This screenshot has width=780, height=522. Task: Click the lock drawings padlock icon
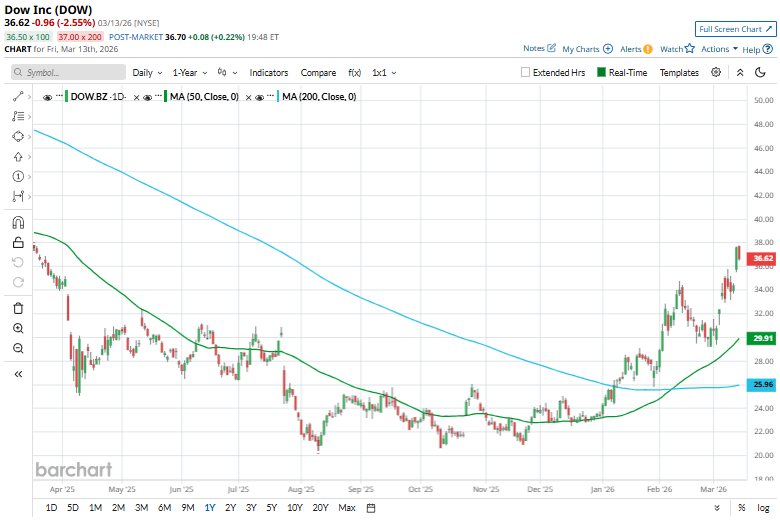pos(18,242)
